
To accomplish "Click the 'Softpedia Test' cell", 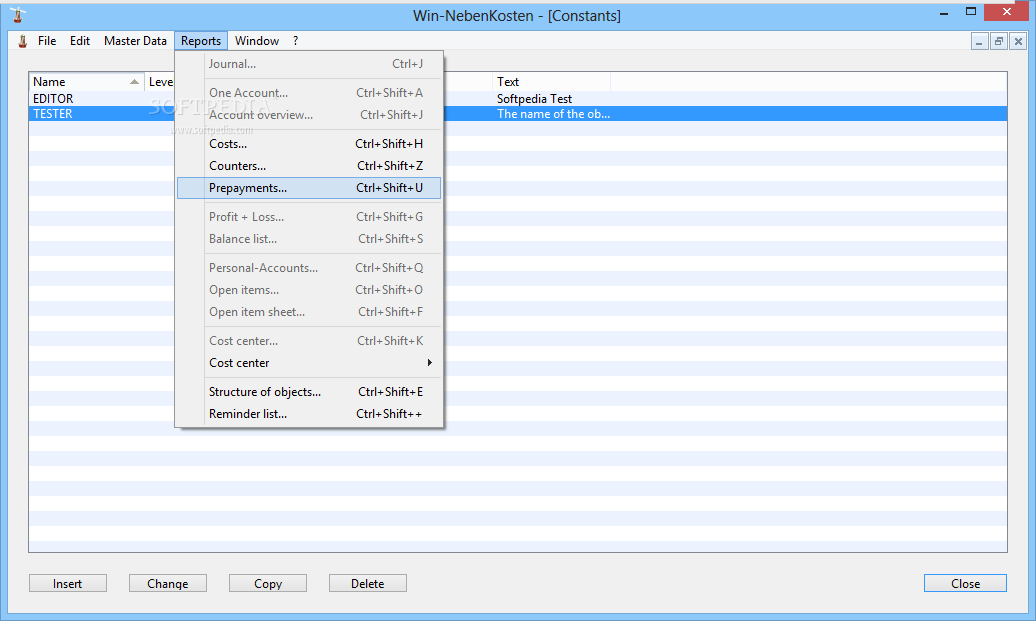I will point(535,98).
